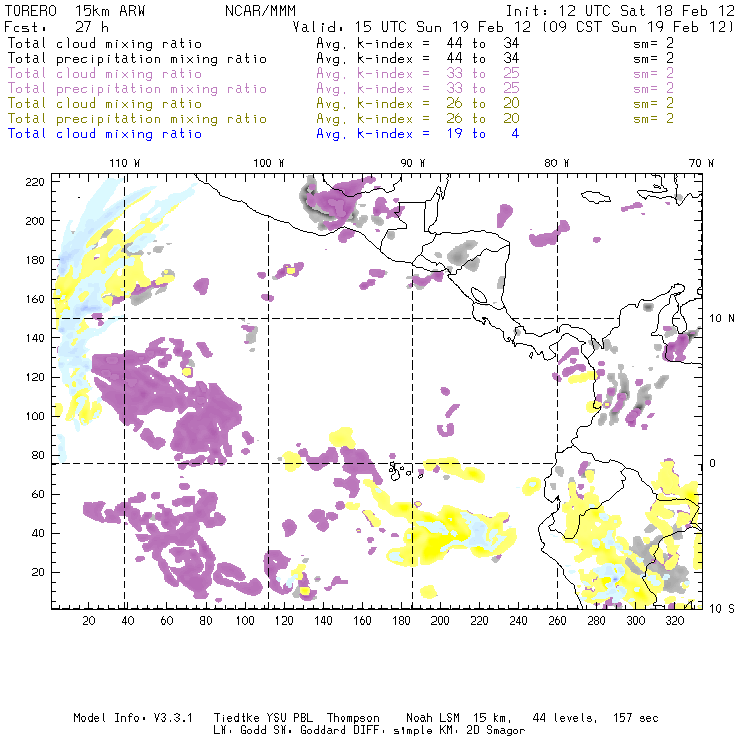740x740 pixels.
Task: Click the Galapagos Islands outline on the map
Action: pos(402,468)
